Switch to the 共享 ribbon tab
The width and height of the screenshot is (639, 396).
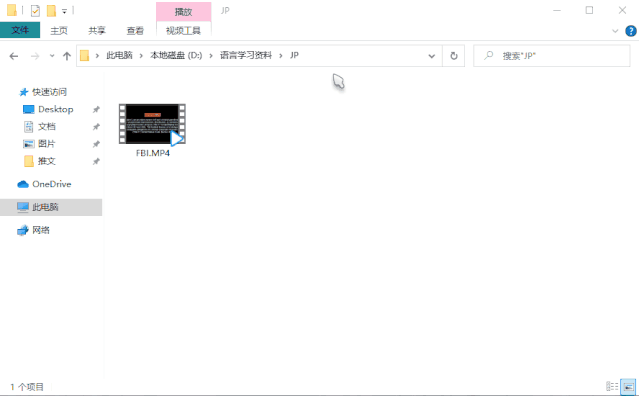[97, 31]
